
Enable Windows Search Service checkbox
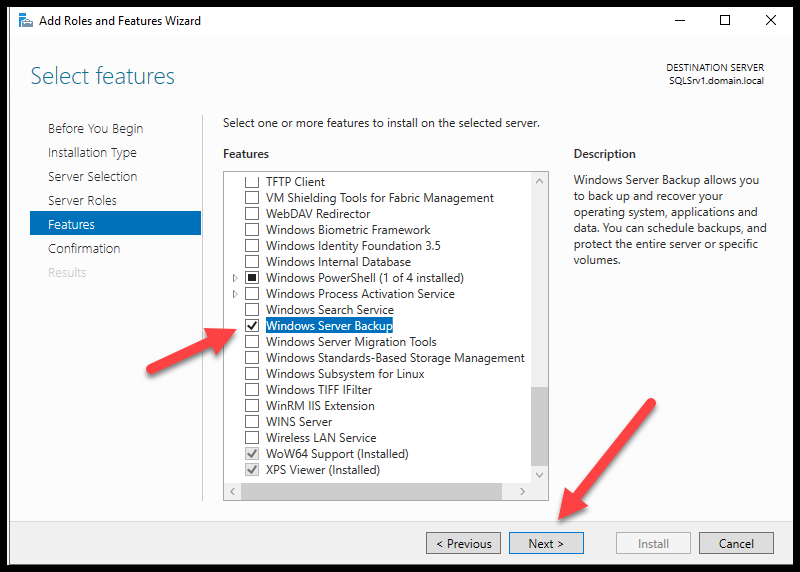252,309
